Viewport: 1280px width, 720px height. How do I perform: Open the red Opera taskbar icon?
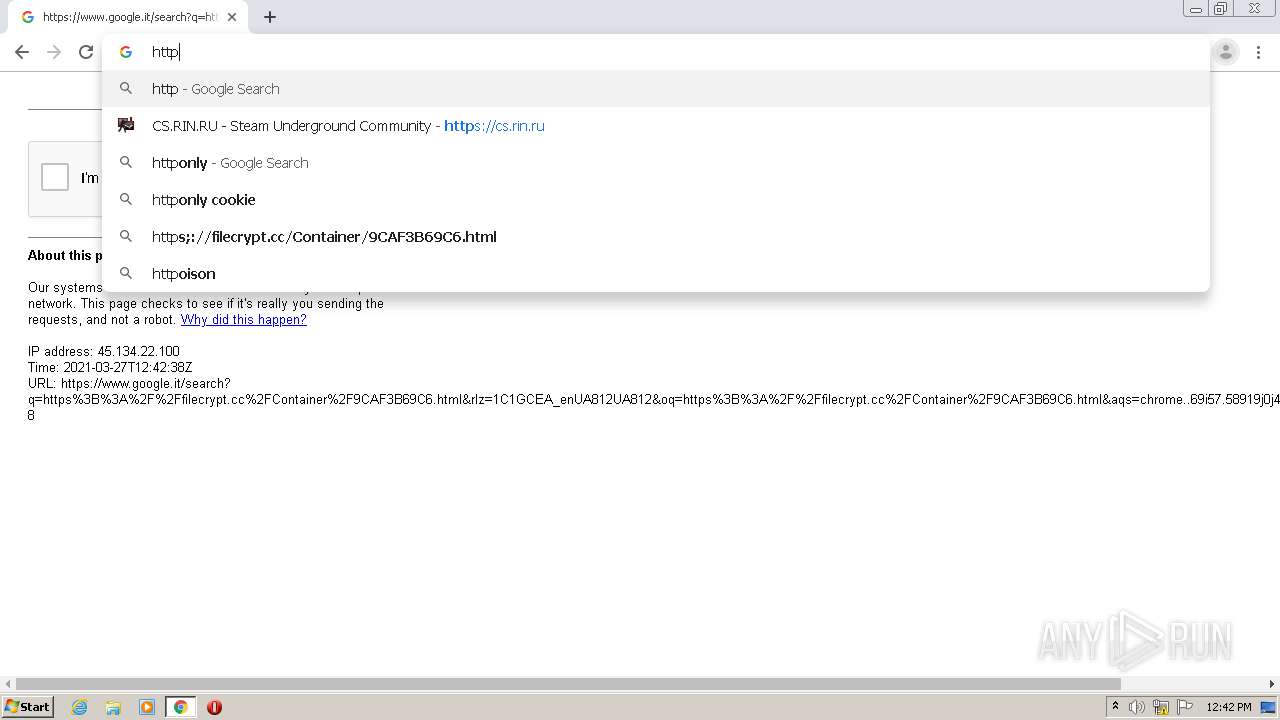point(214,707)
